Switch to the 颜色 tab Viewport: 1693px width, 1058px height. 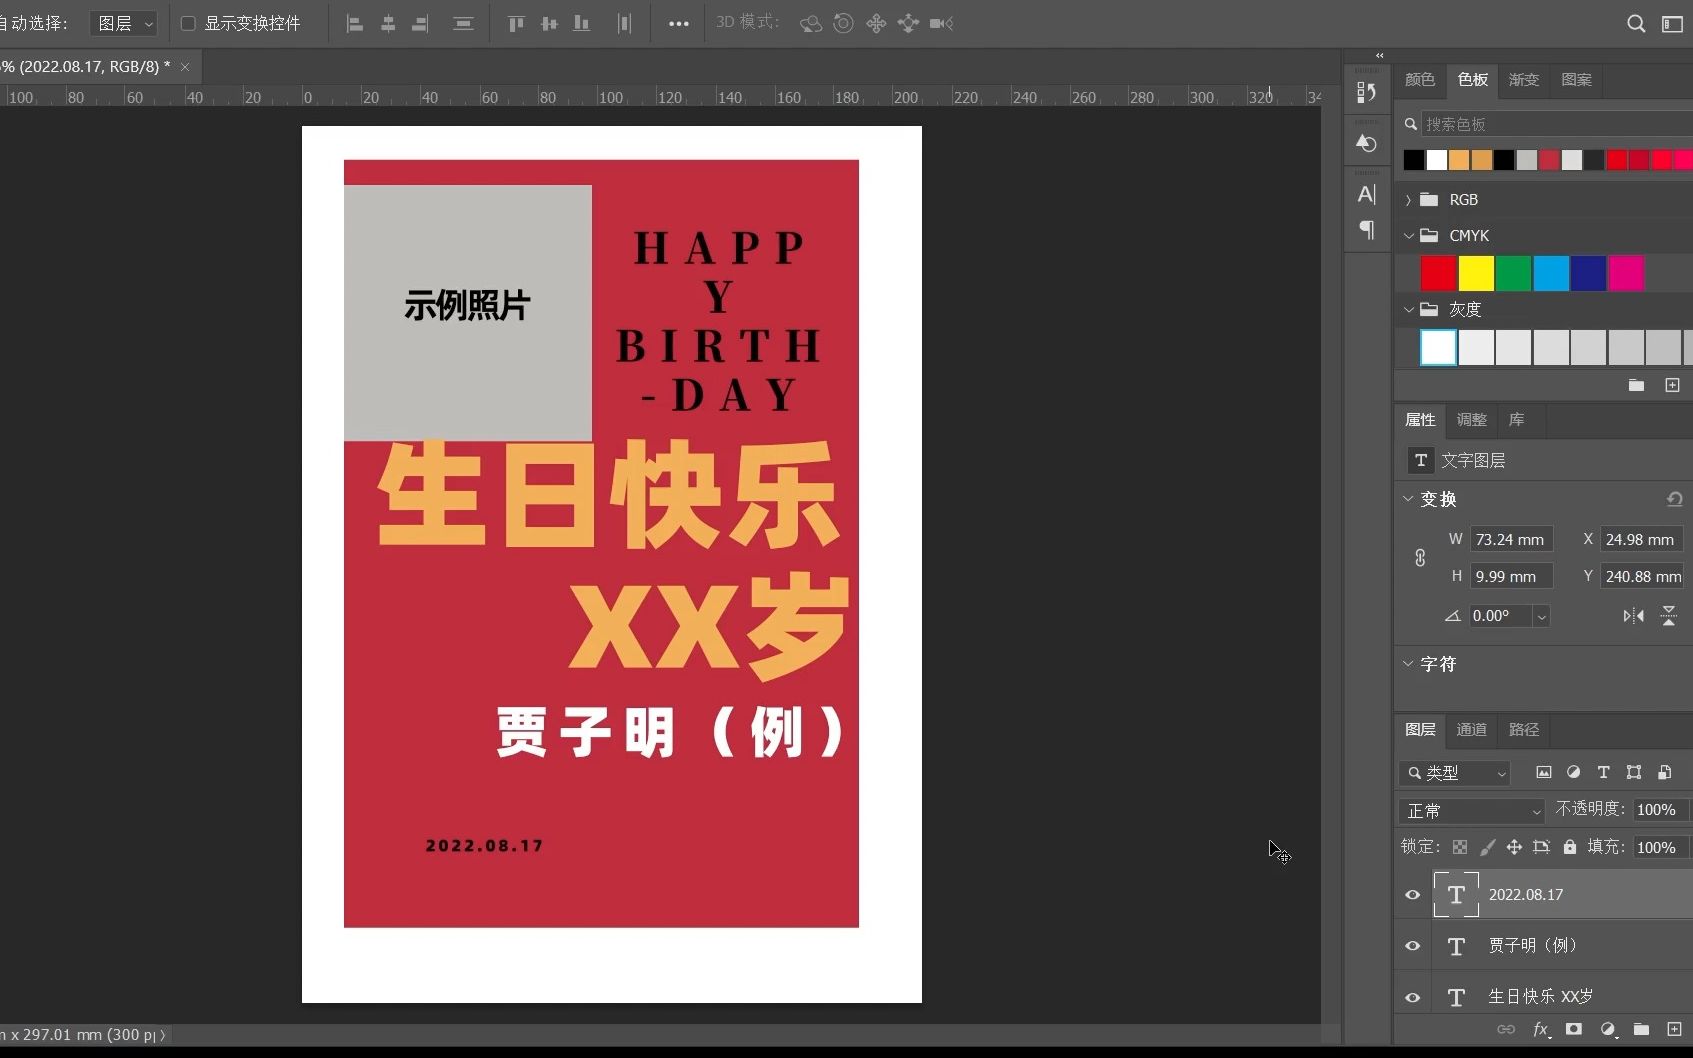1420,80
